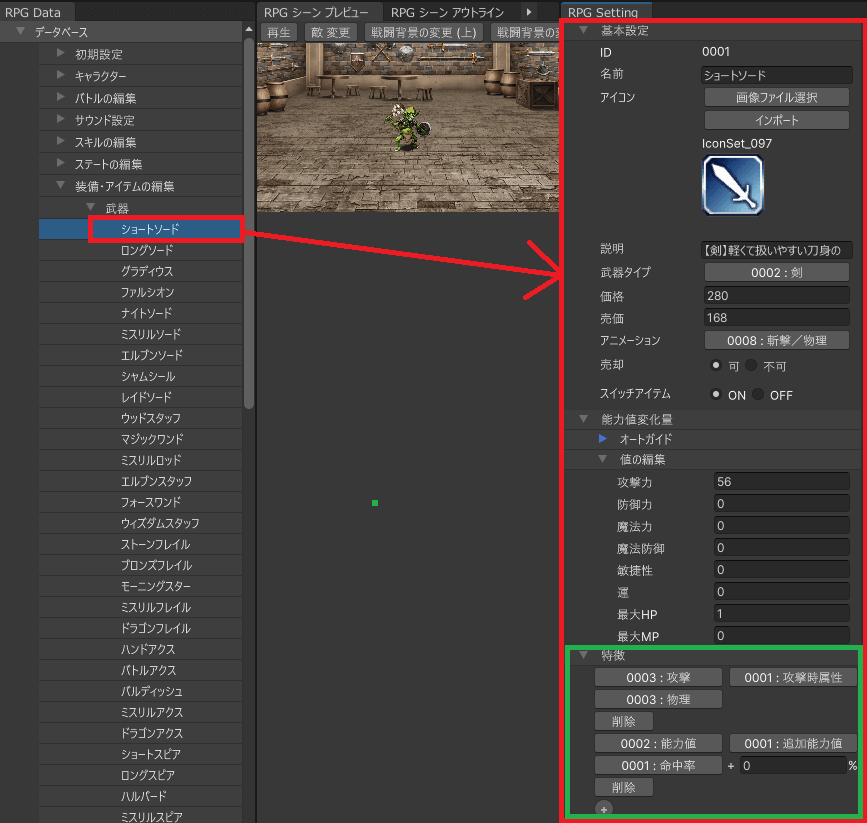The image size is (867, 823).
Task: Expand the キャラクター tree node
Action: point(61,76)
